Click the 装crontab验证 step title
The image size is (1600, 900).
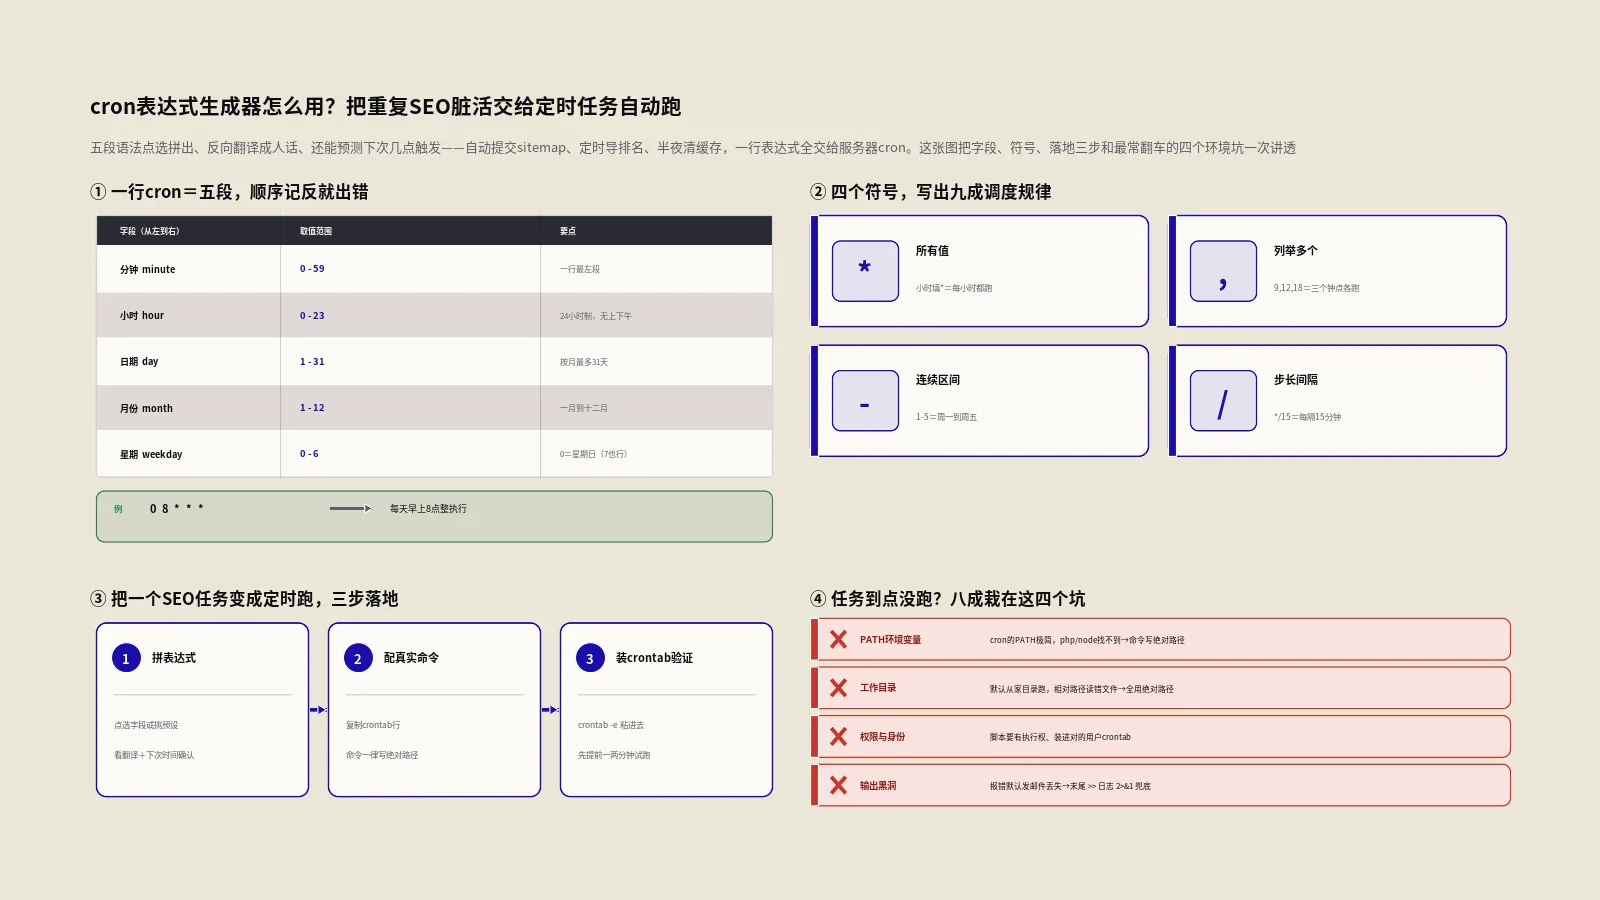[654, 658]
